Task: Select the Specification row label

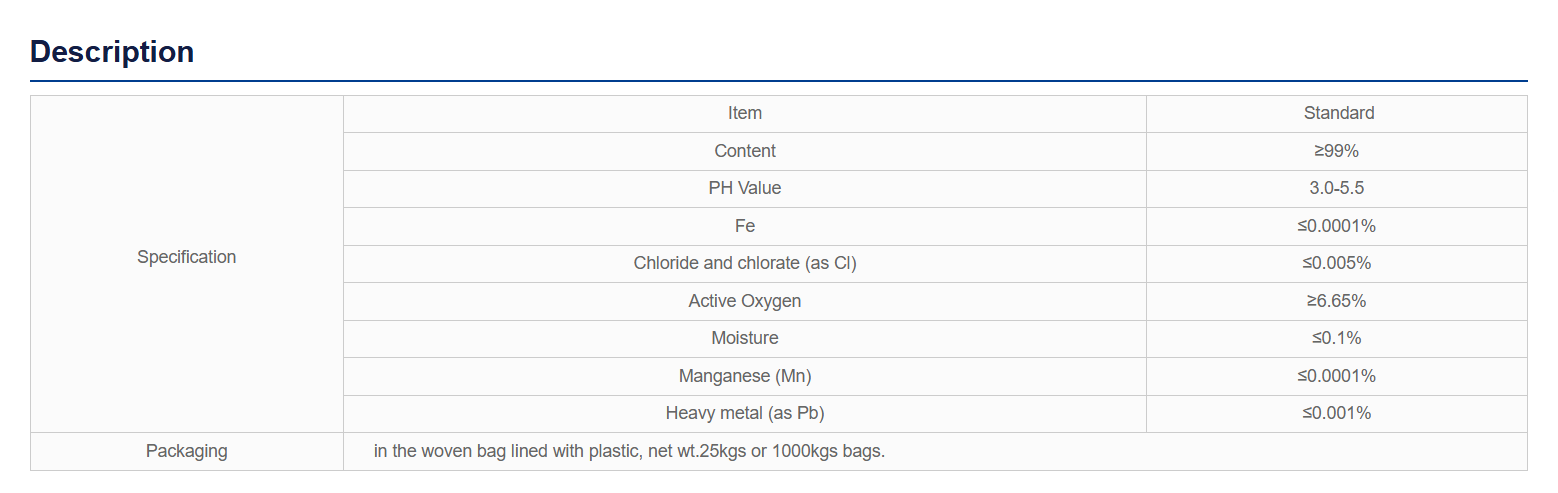Action: click(x=187, y=257)
